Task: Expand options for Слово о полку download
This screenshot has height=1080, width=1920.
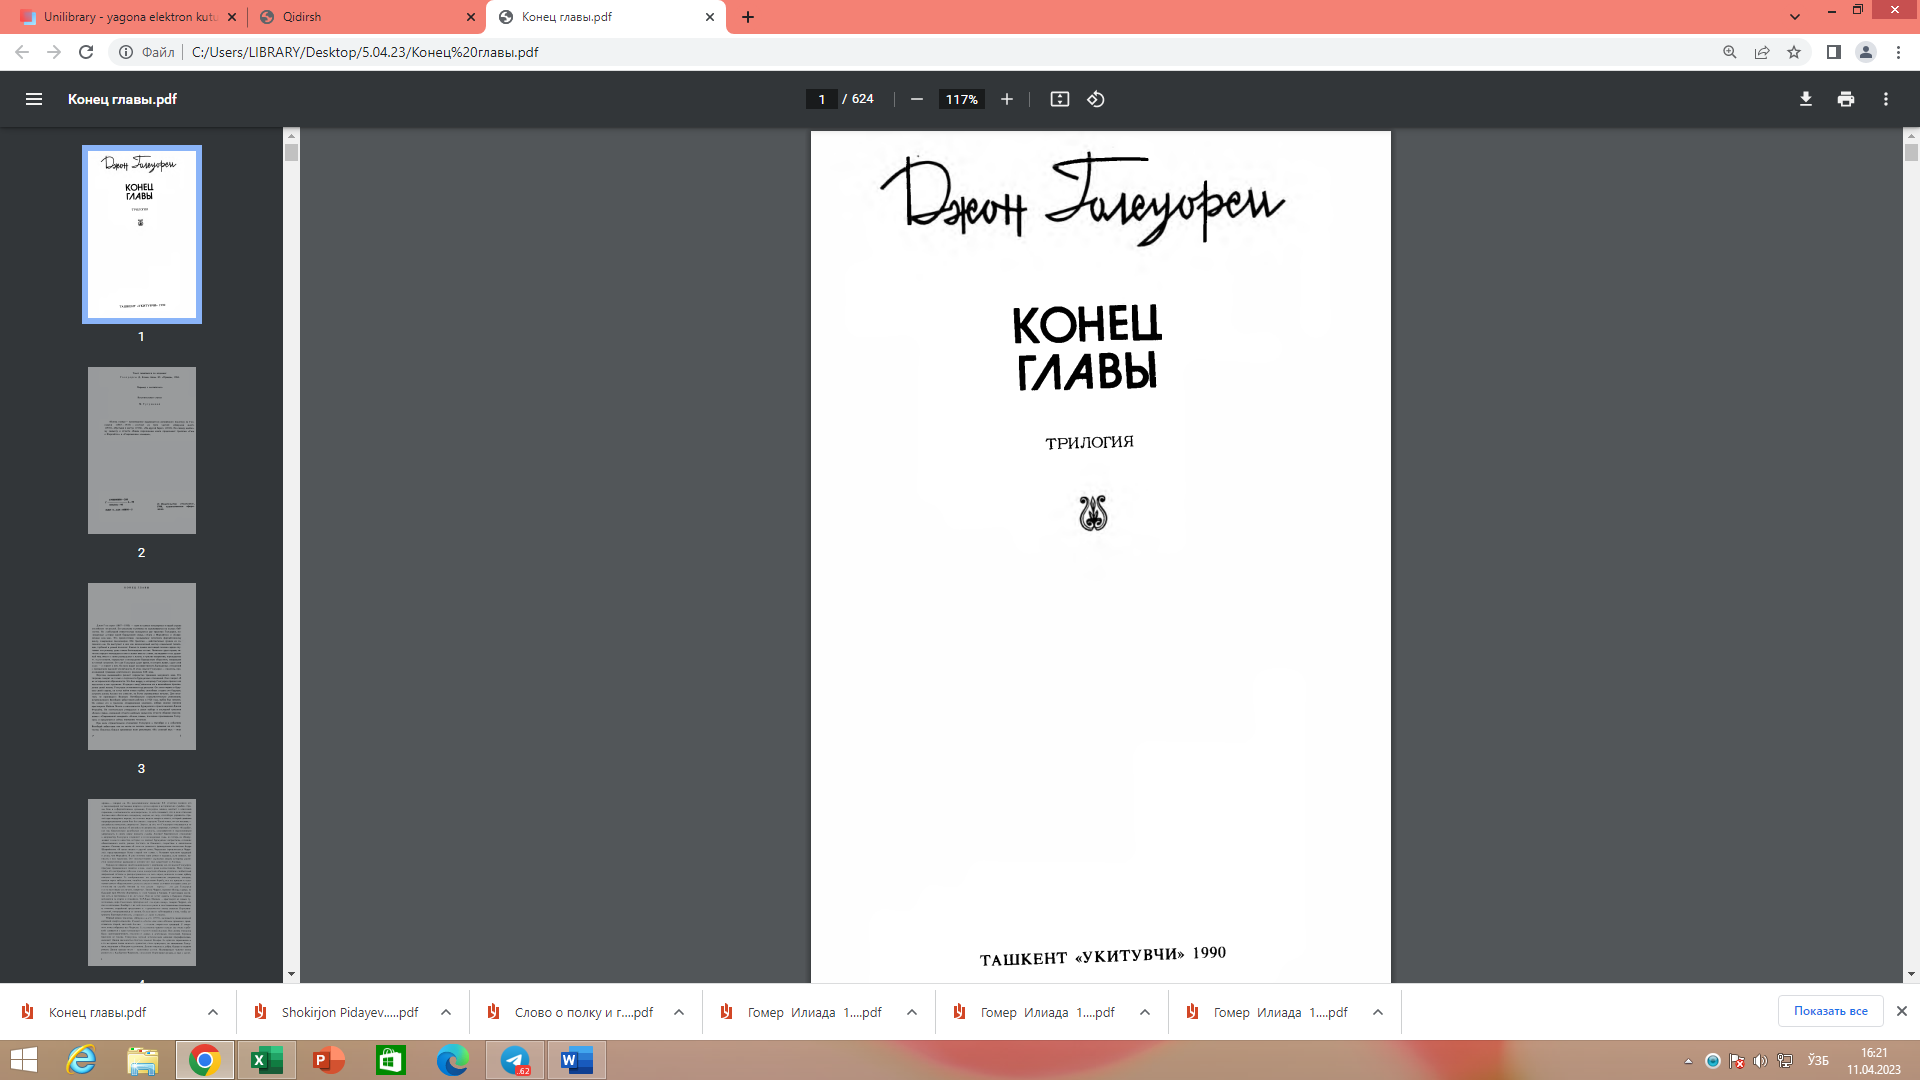Action: (679, 1012)
